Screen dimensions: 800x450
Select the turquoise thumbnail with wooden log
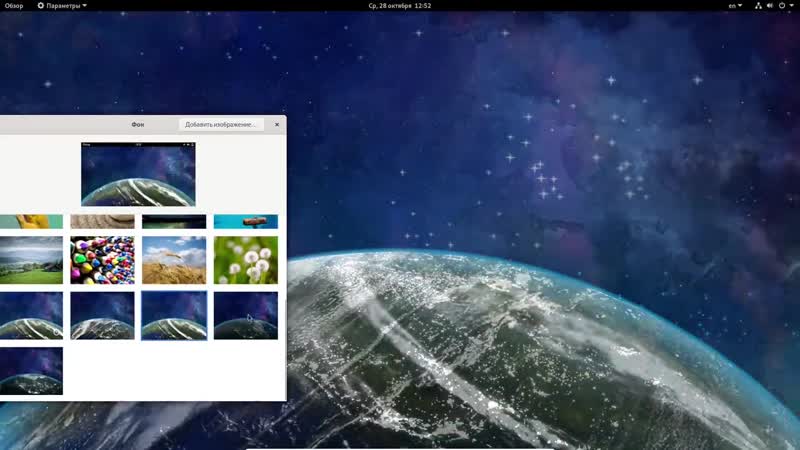(x=246, y=221)
